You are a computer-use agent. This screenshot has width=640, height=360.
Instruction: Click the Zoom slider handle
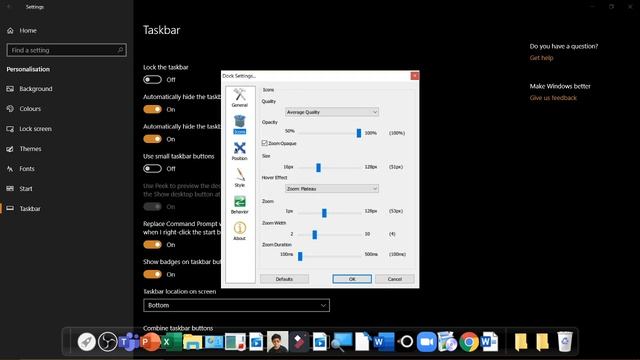click(x=324, y=213)
